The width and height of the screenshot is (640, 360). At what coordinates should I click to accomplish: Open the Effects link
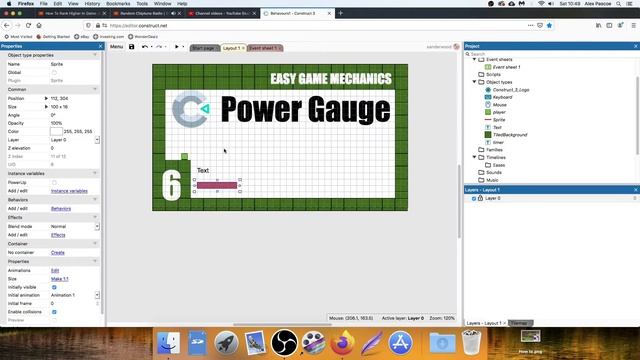58,235
